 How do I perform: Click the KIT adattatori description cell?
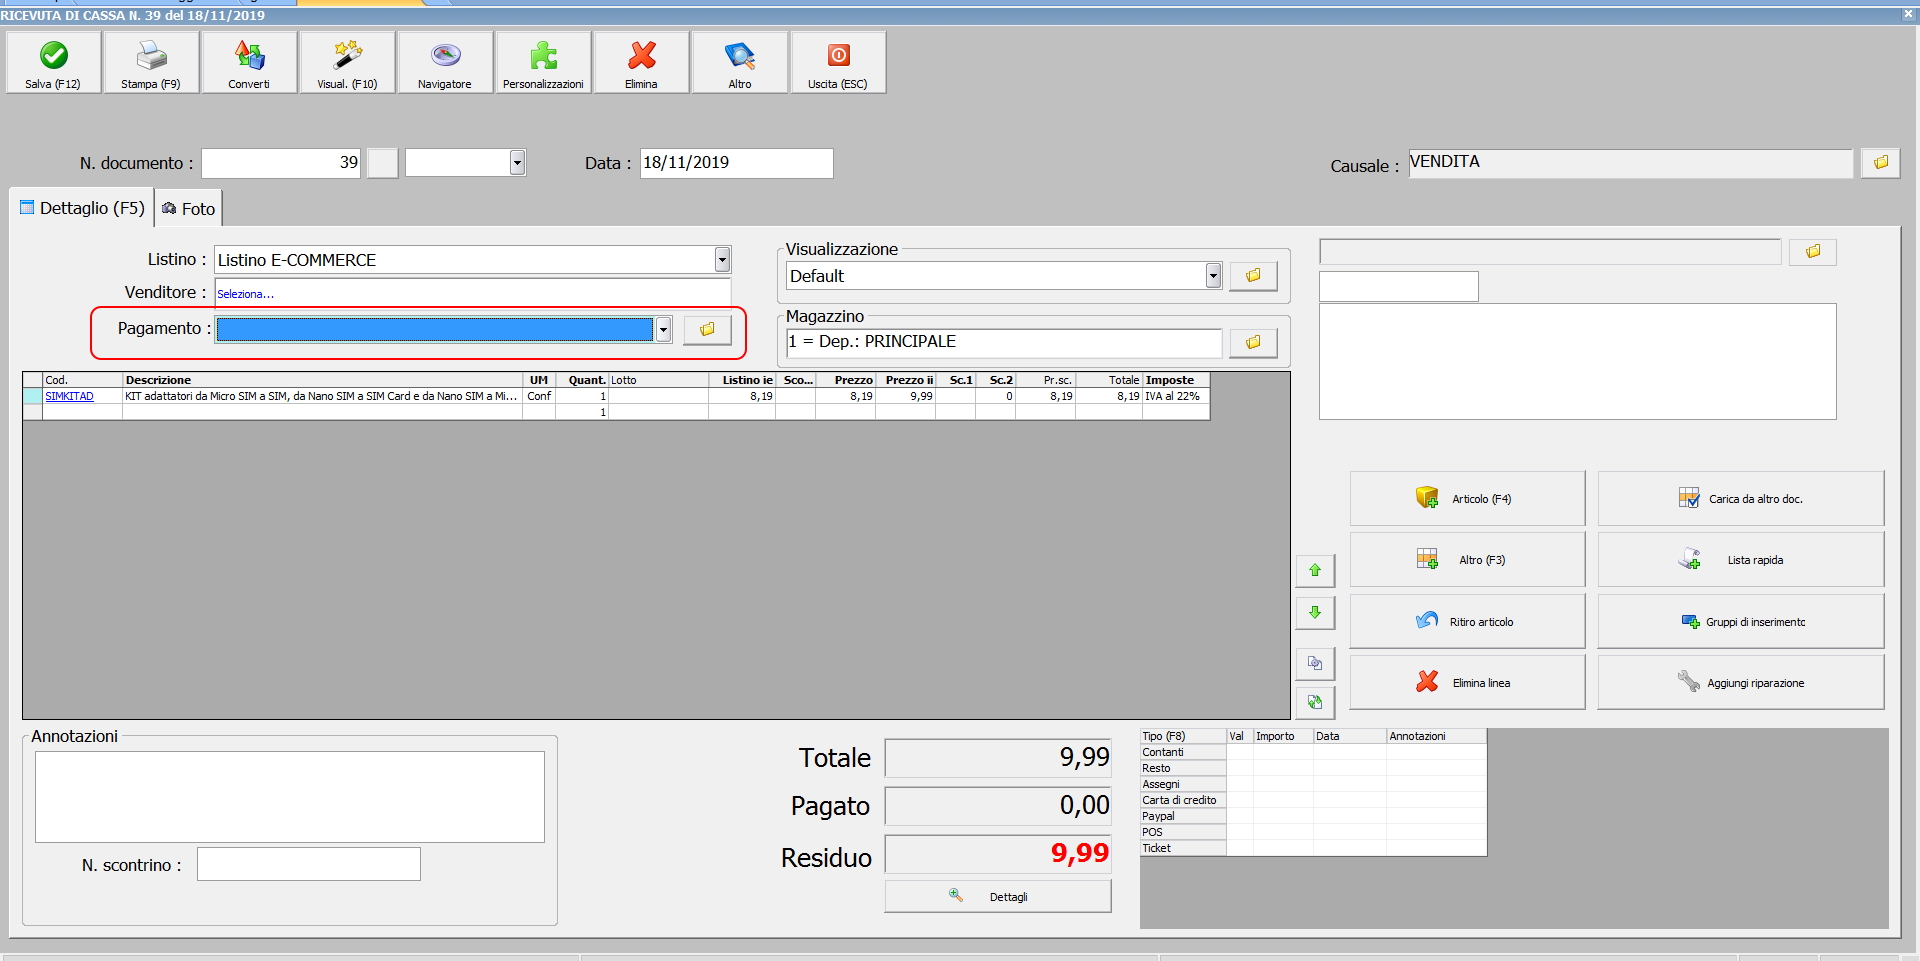click(x=322, y=396)
